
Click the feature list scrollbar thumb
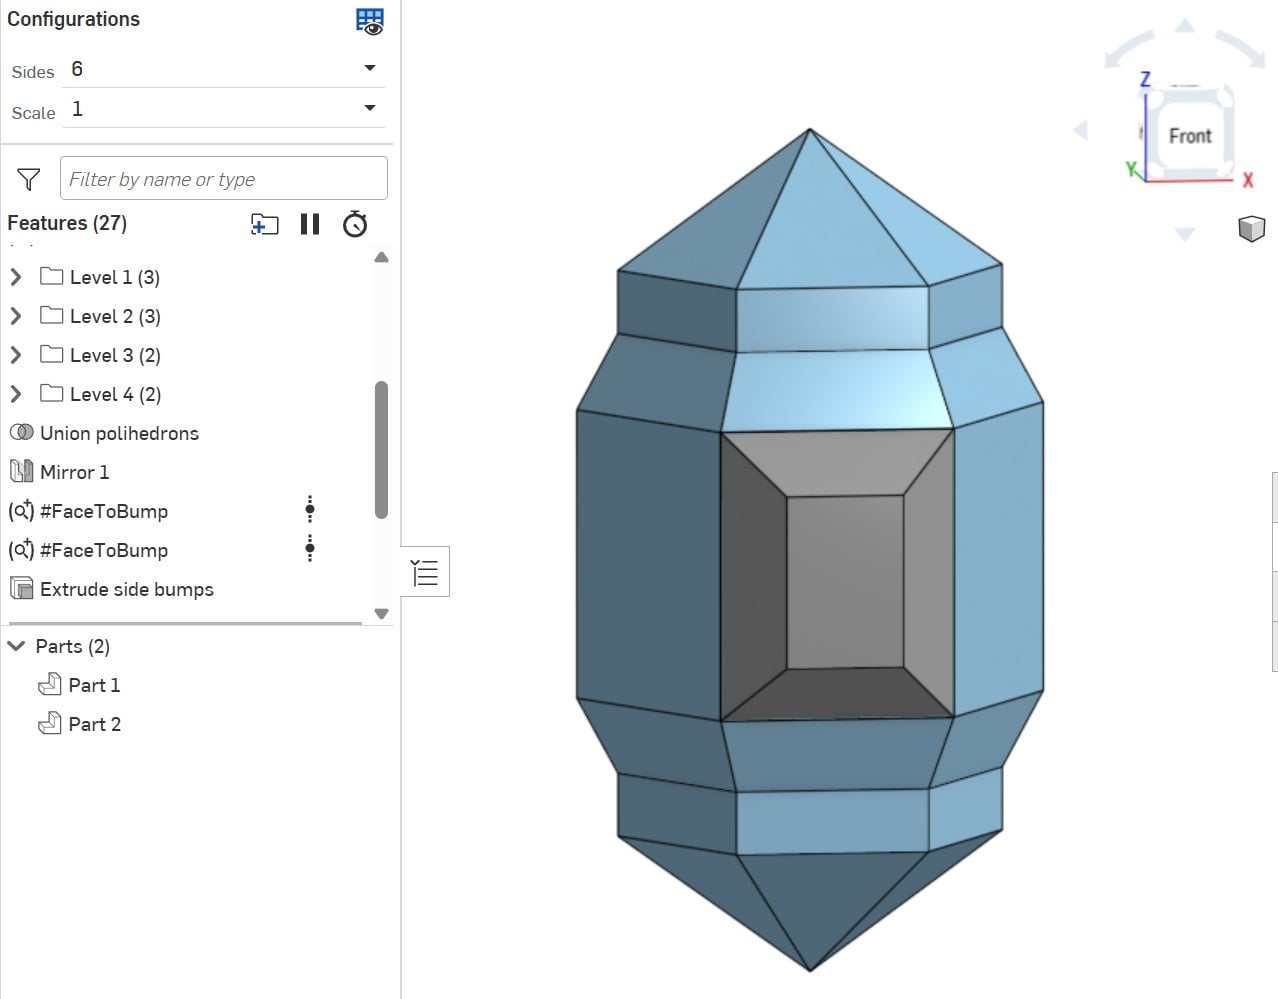coord(381,450)
